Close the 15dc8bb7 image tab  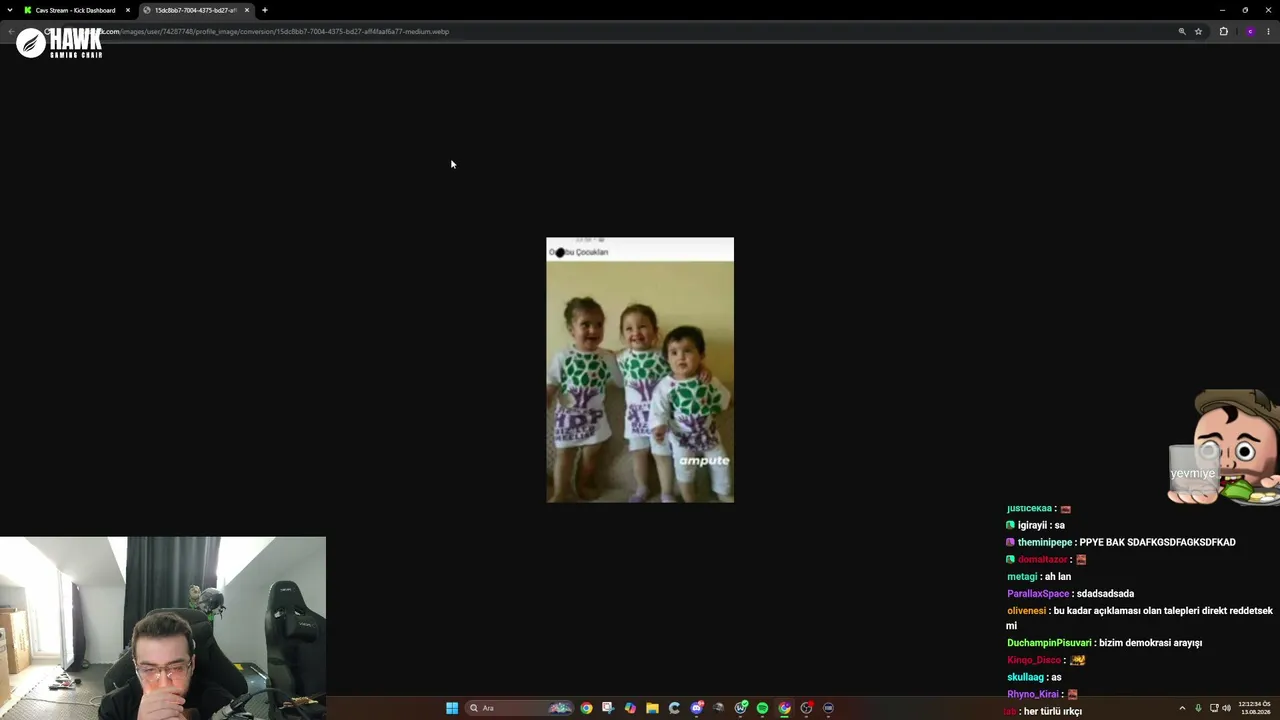[247, 10]
